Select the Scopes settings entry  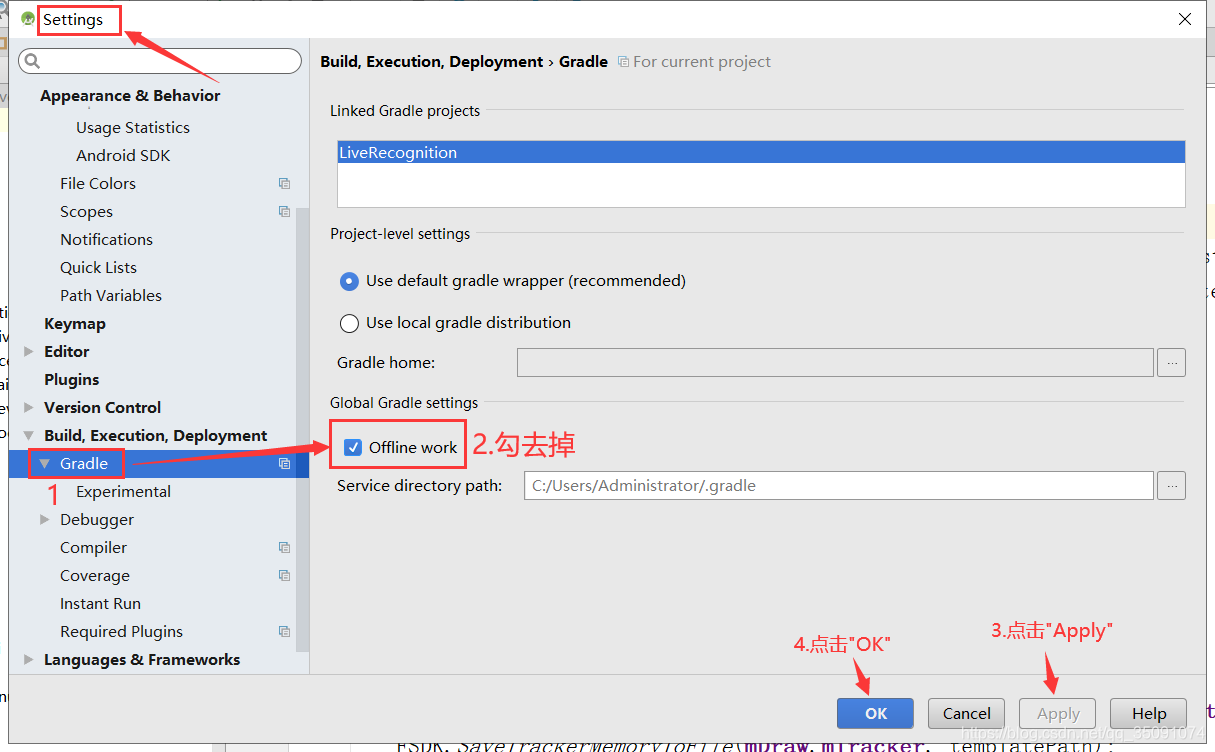click(x=86, y=211)
